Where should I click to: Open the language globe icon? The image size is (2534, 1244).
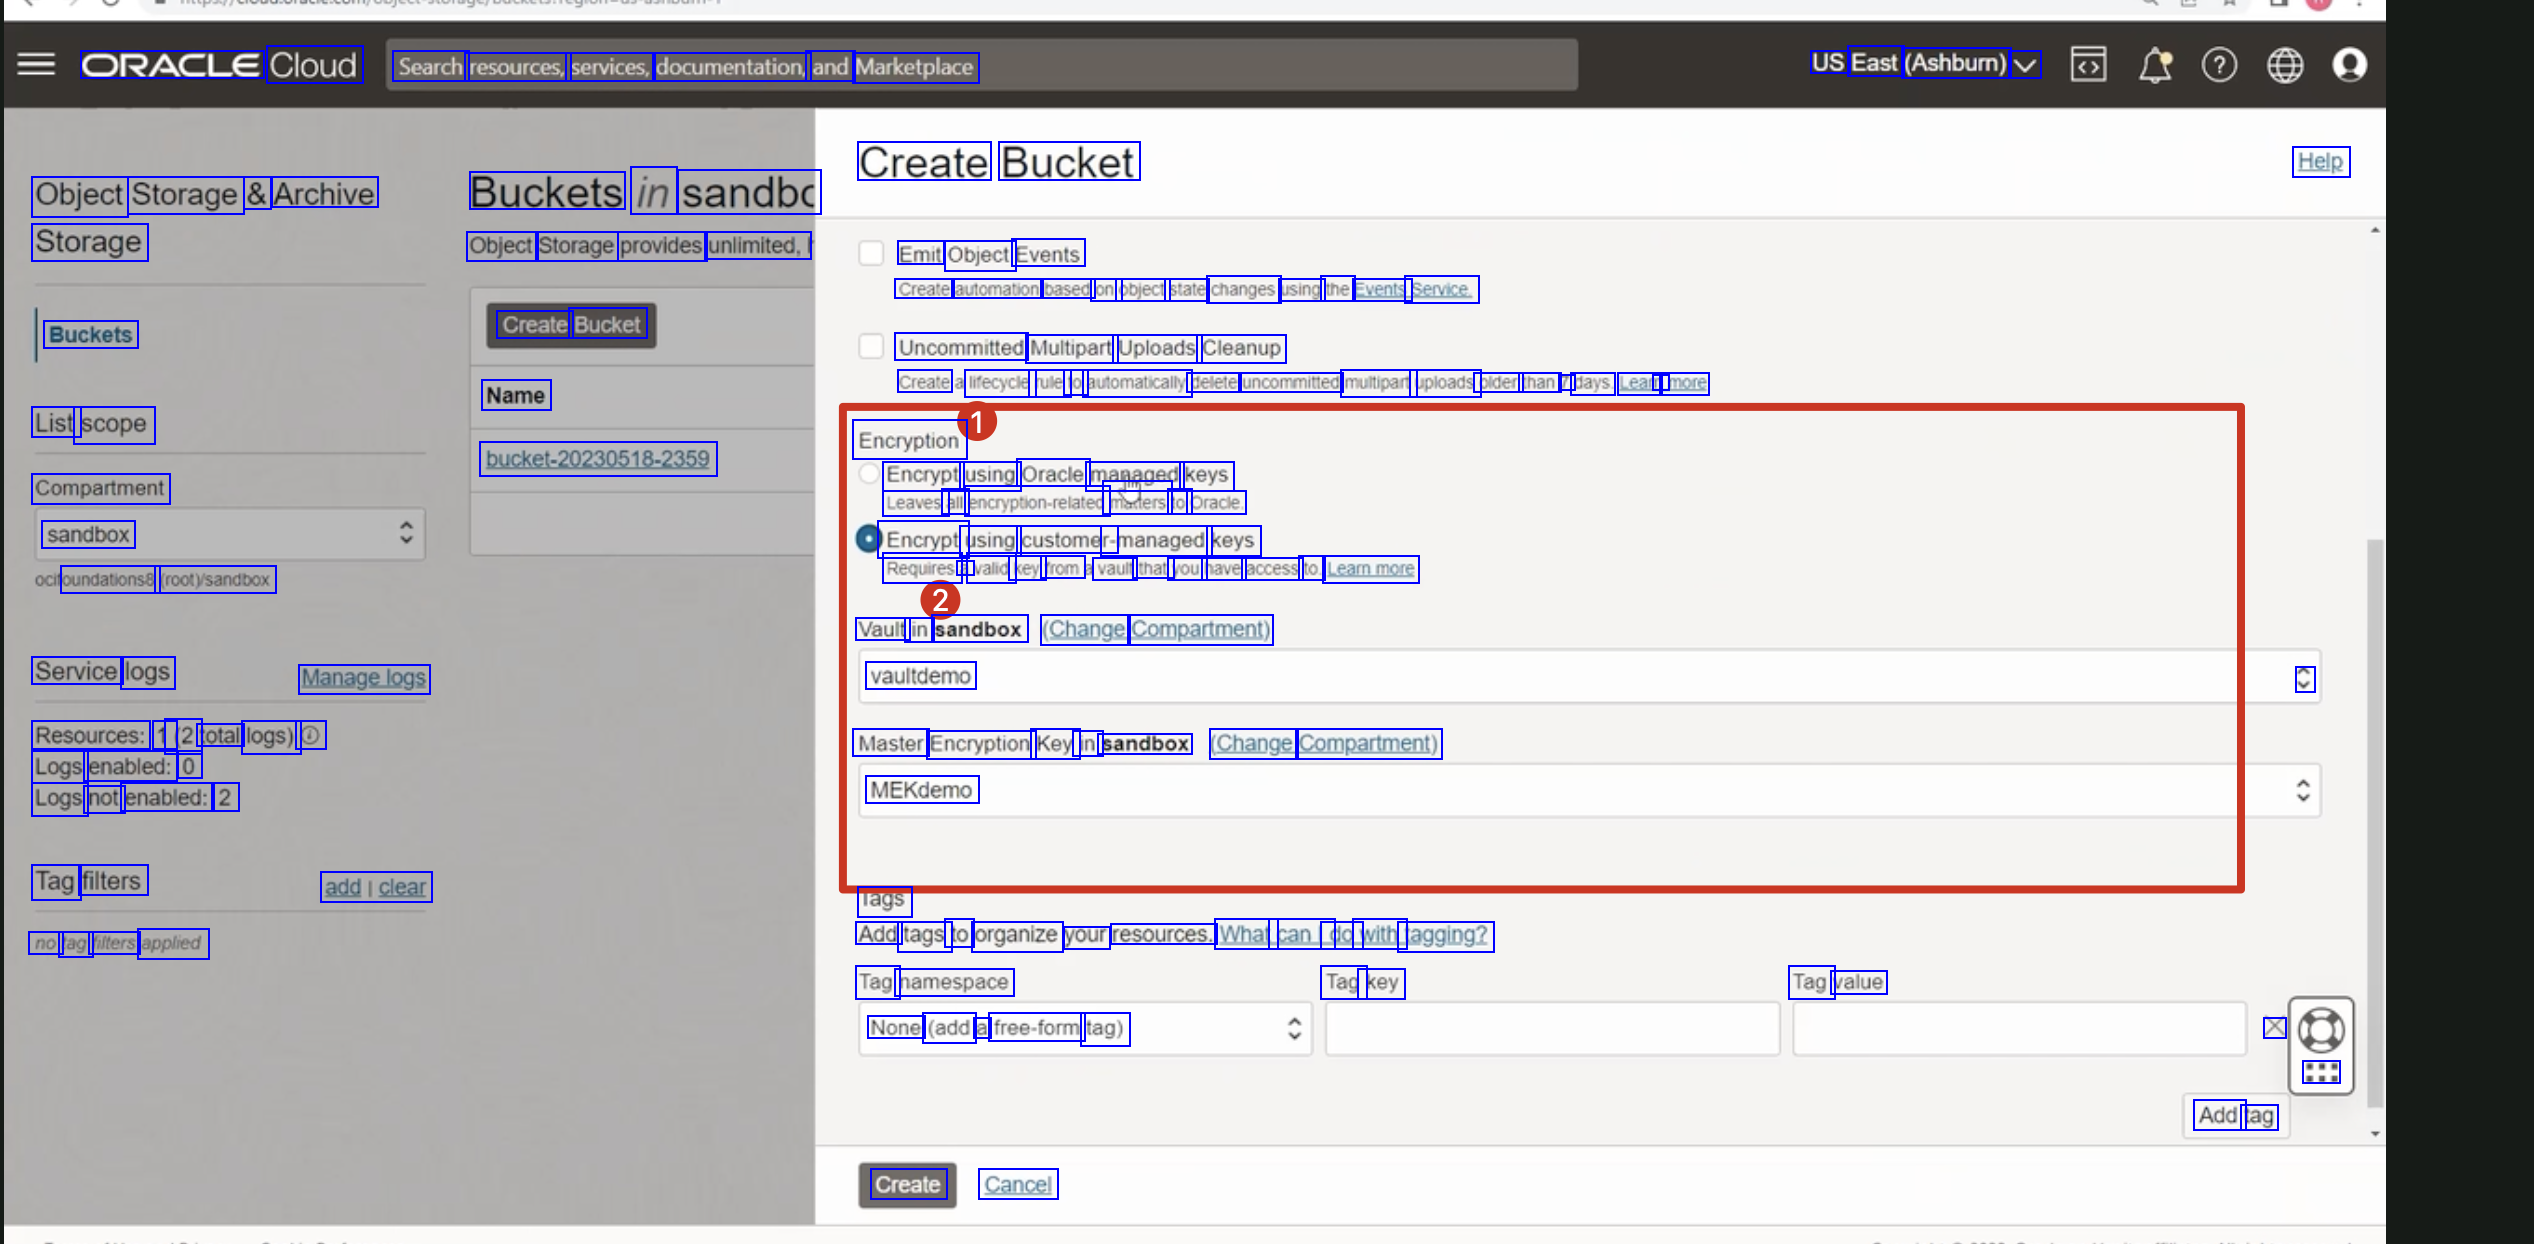click(x=2284, y=65)
